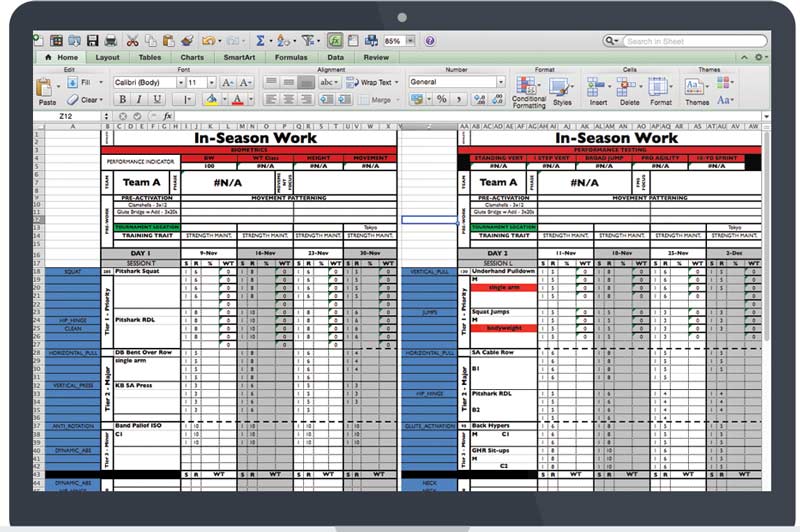Image resolution: width=800 pixels, height=532 pixels.
Task: Click the Insert cells button
Action: point(598,92)
